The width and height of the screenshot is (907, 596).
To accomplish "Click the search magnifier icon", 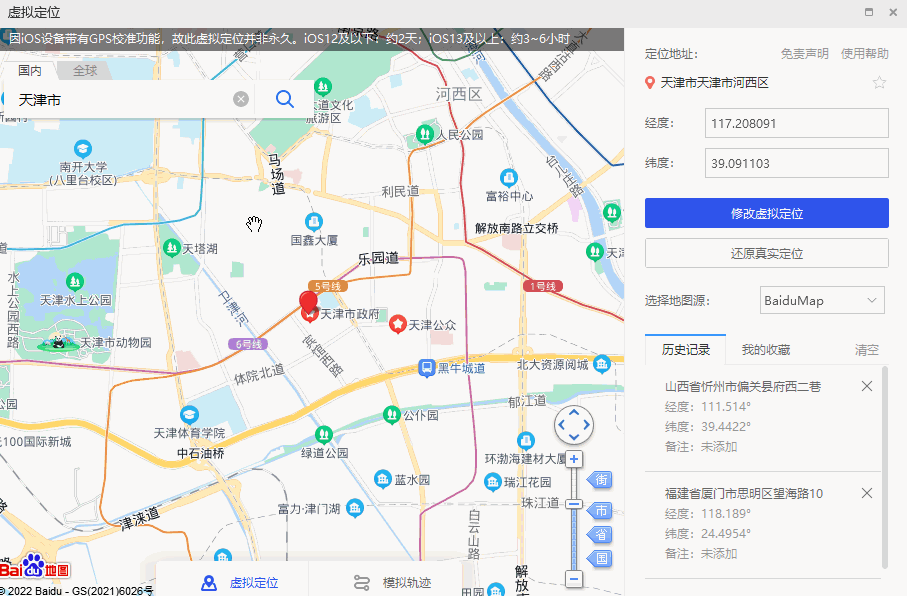I will 285,99.
